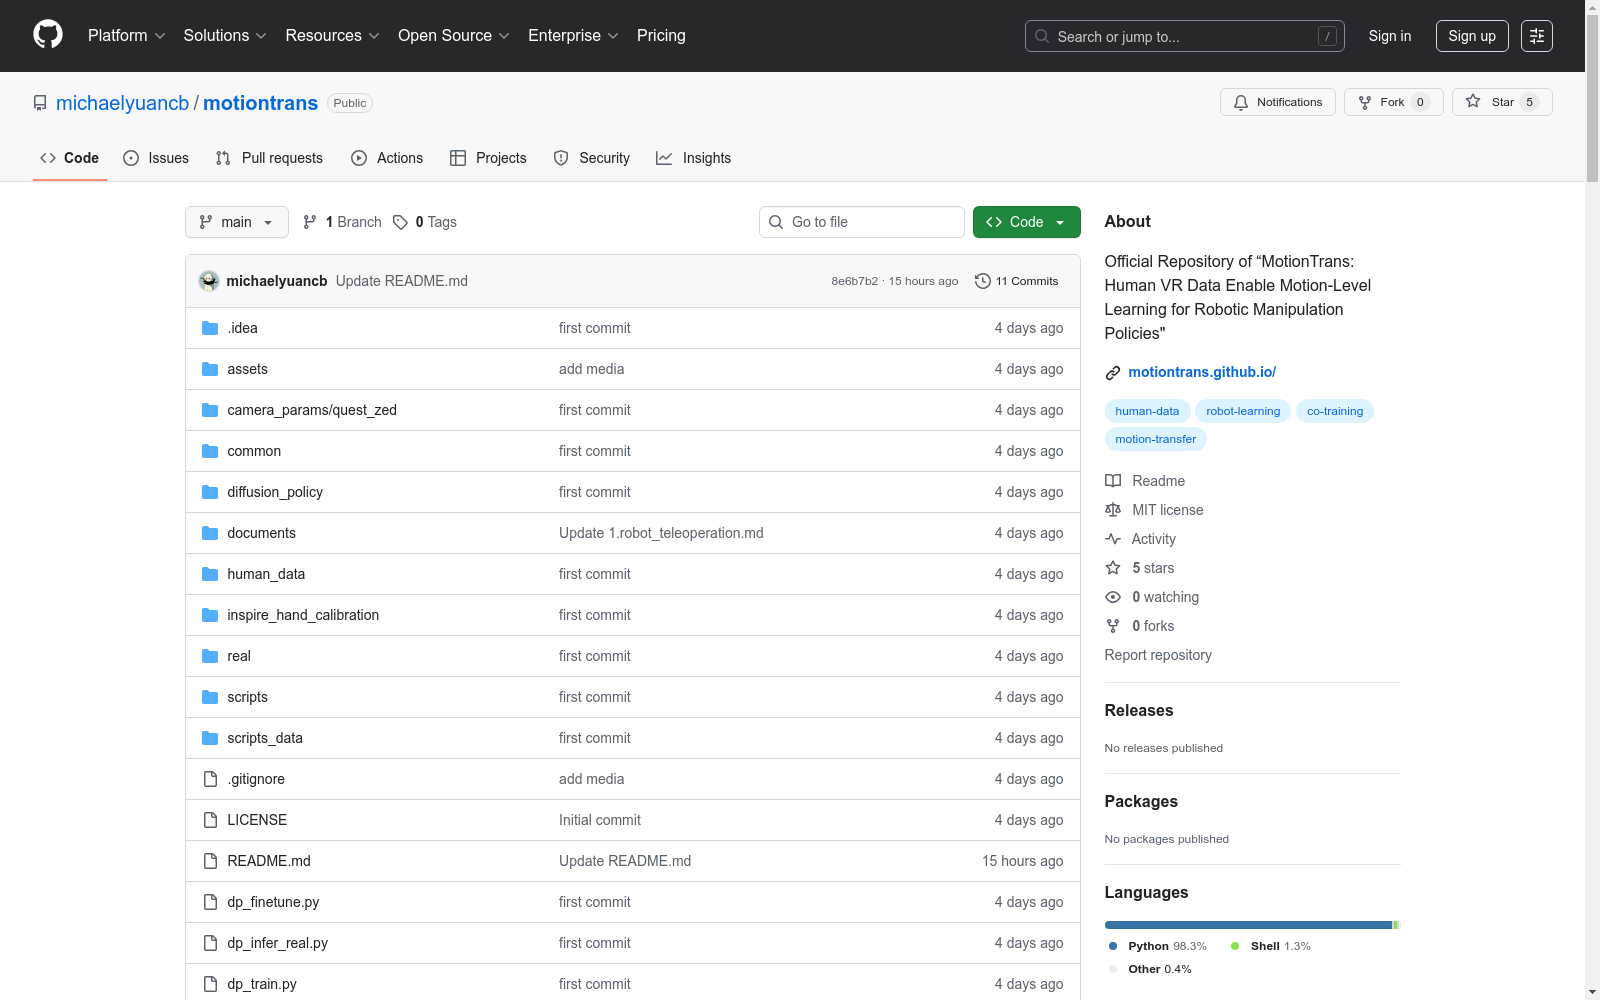Star the motiontrans repository
The width and height of the screenshot is (1600, 1000).
1501,102
